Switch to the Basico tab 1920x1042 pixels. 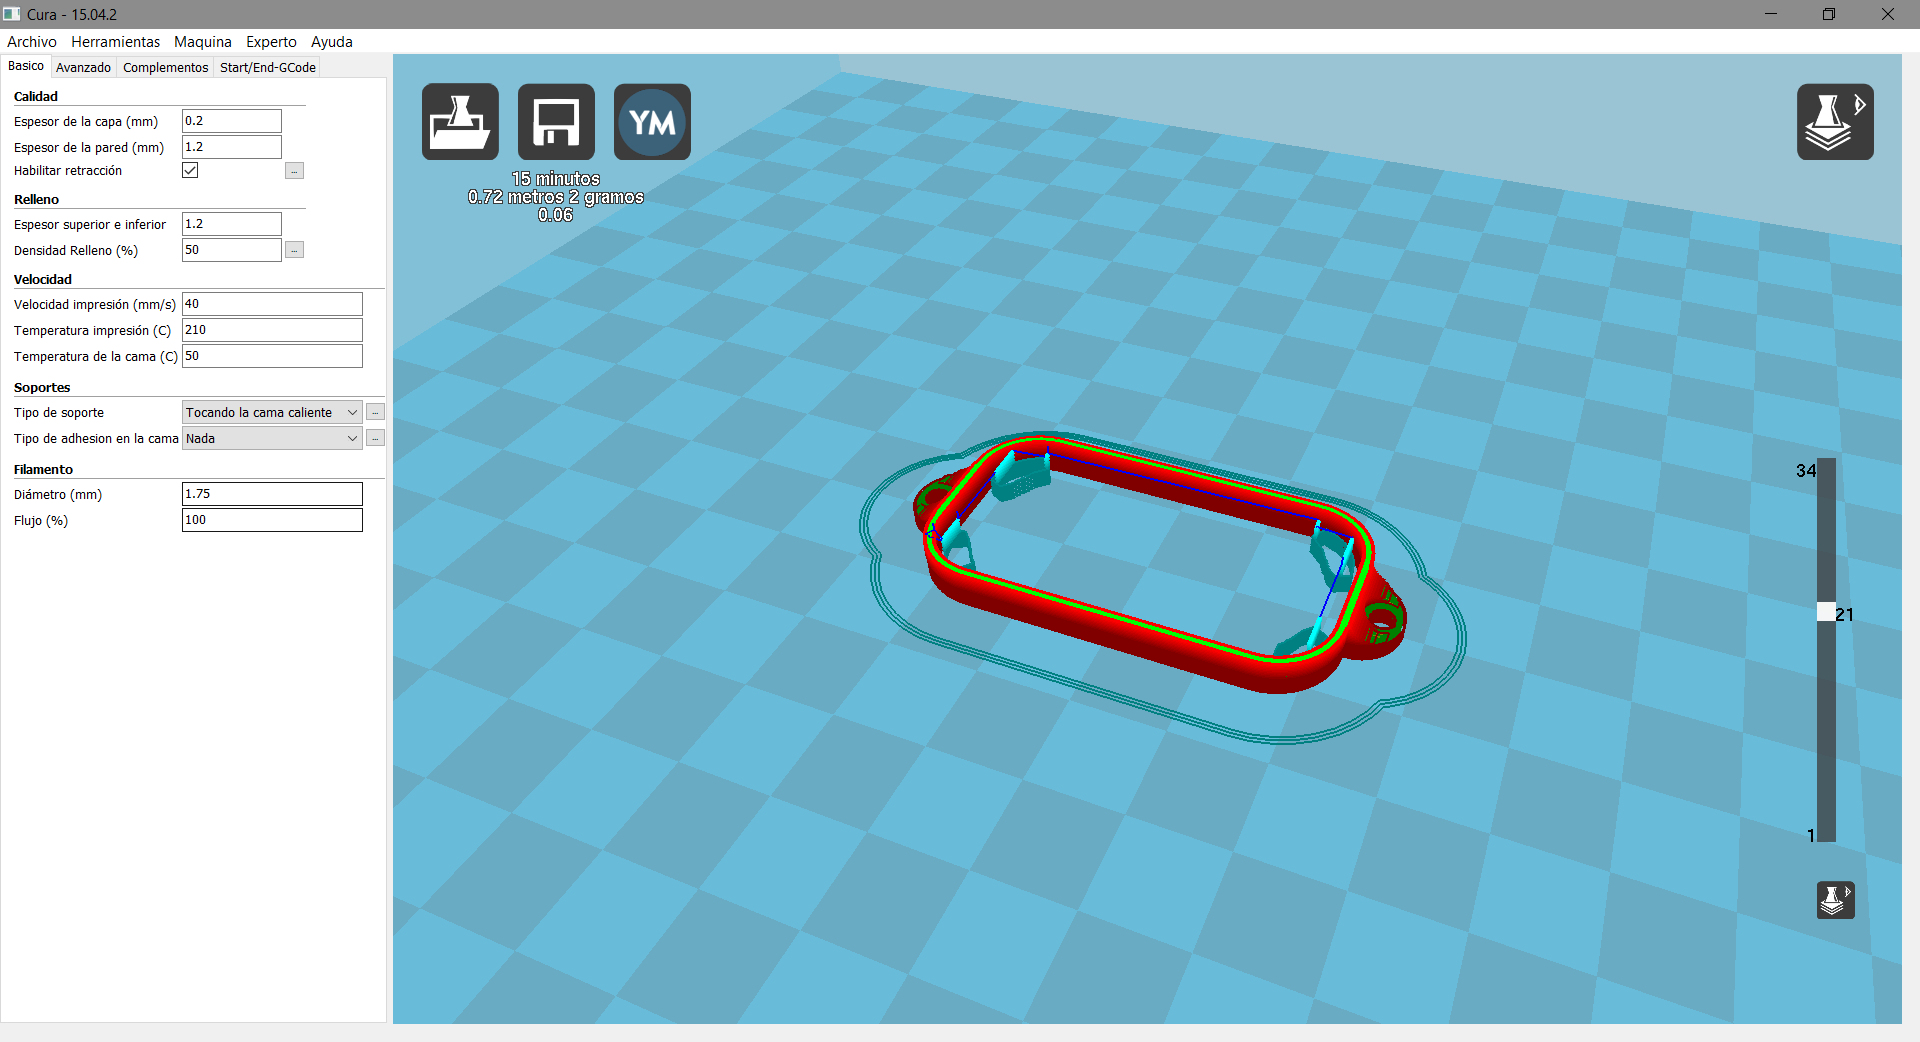[x=26, y=66]
